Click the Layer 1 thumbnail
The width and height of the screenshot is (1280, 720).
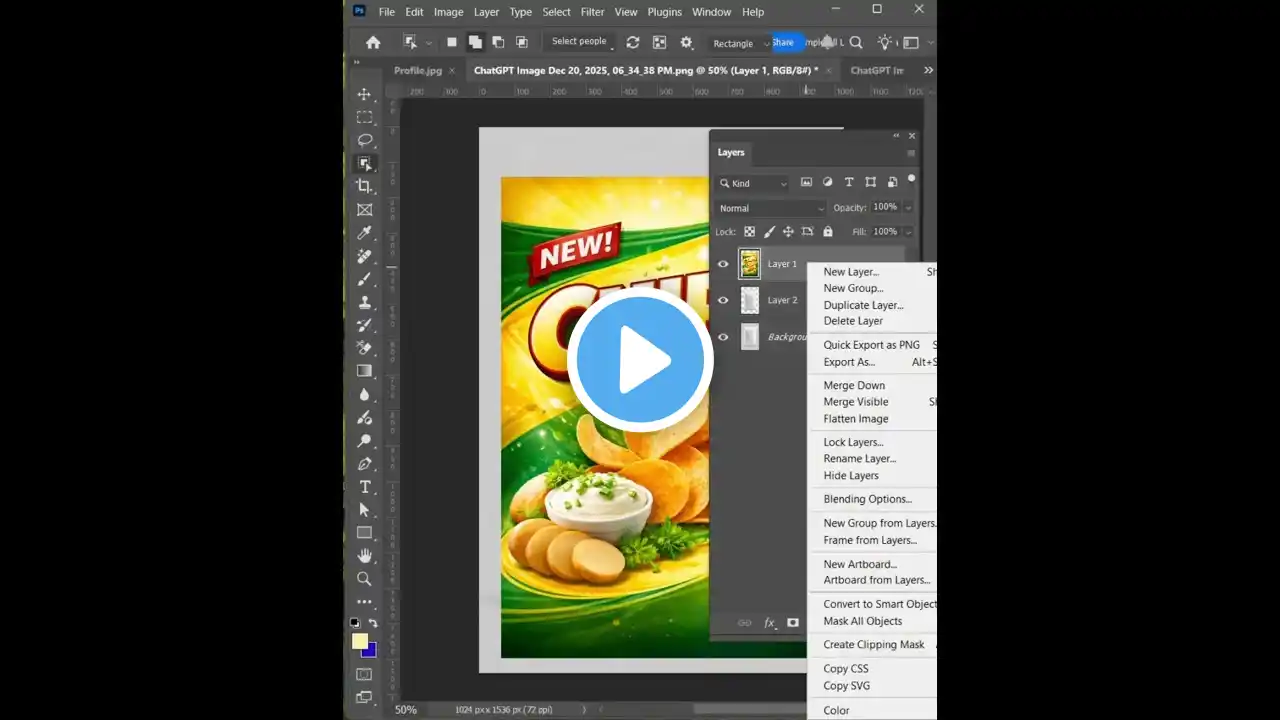click(x=749, y=264)
